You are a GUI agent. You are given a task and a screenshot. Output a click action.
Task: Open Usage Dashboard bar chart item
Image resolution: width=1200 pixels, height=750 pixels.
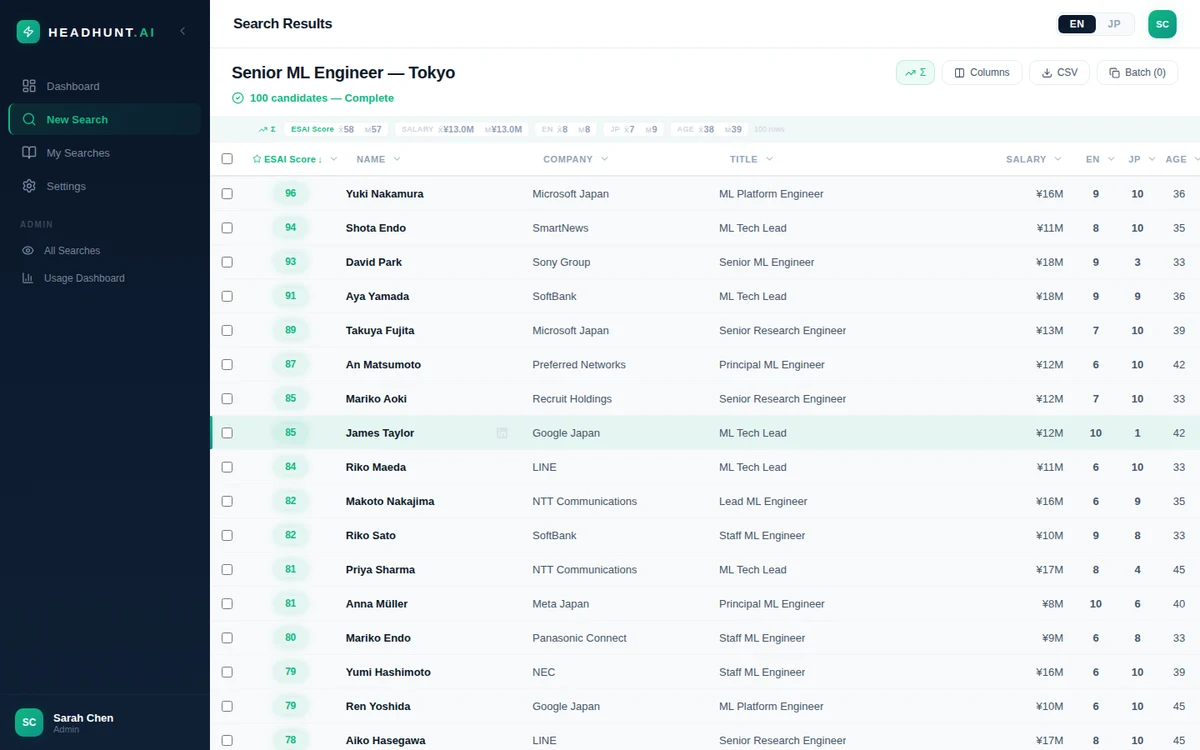coord(28,278)
